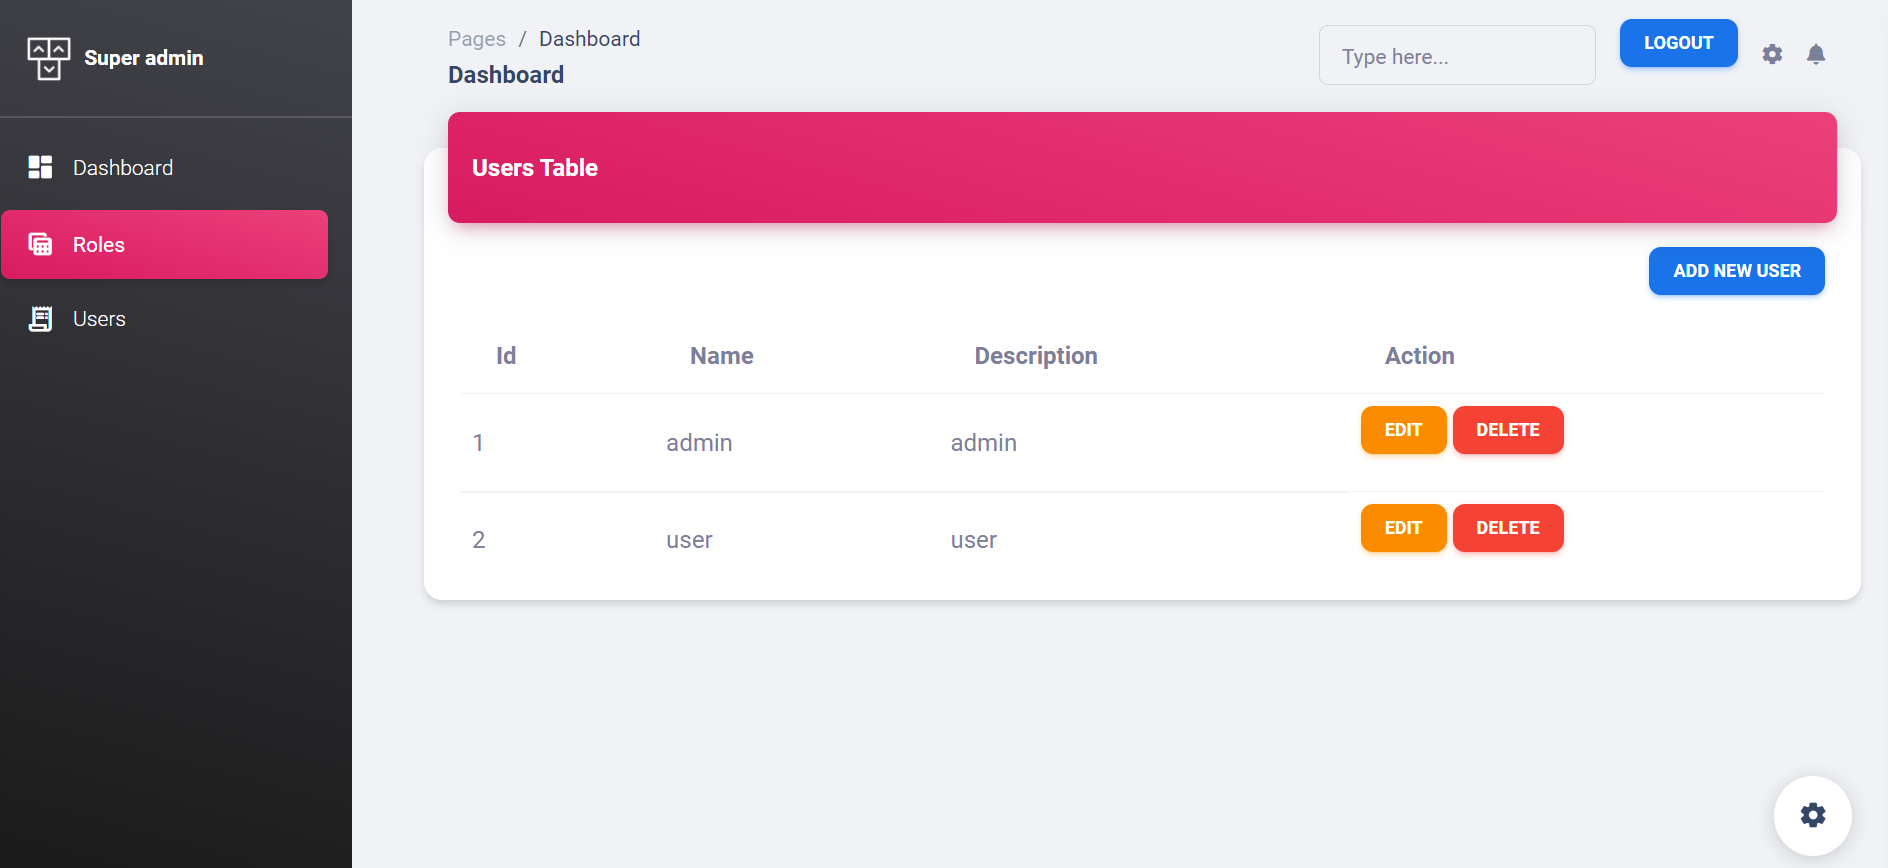This screenshot has height=868, width=1888.
Task: Edit the user role row
Action: coord(1403,528)
